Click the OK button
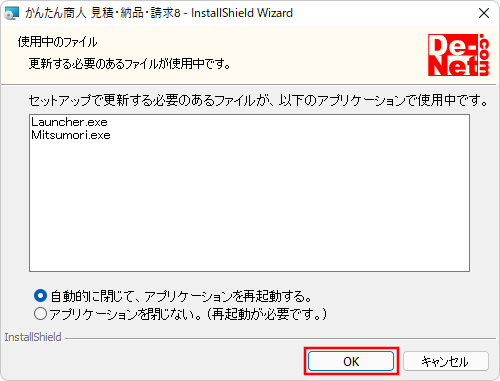 (351, 361)
